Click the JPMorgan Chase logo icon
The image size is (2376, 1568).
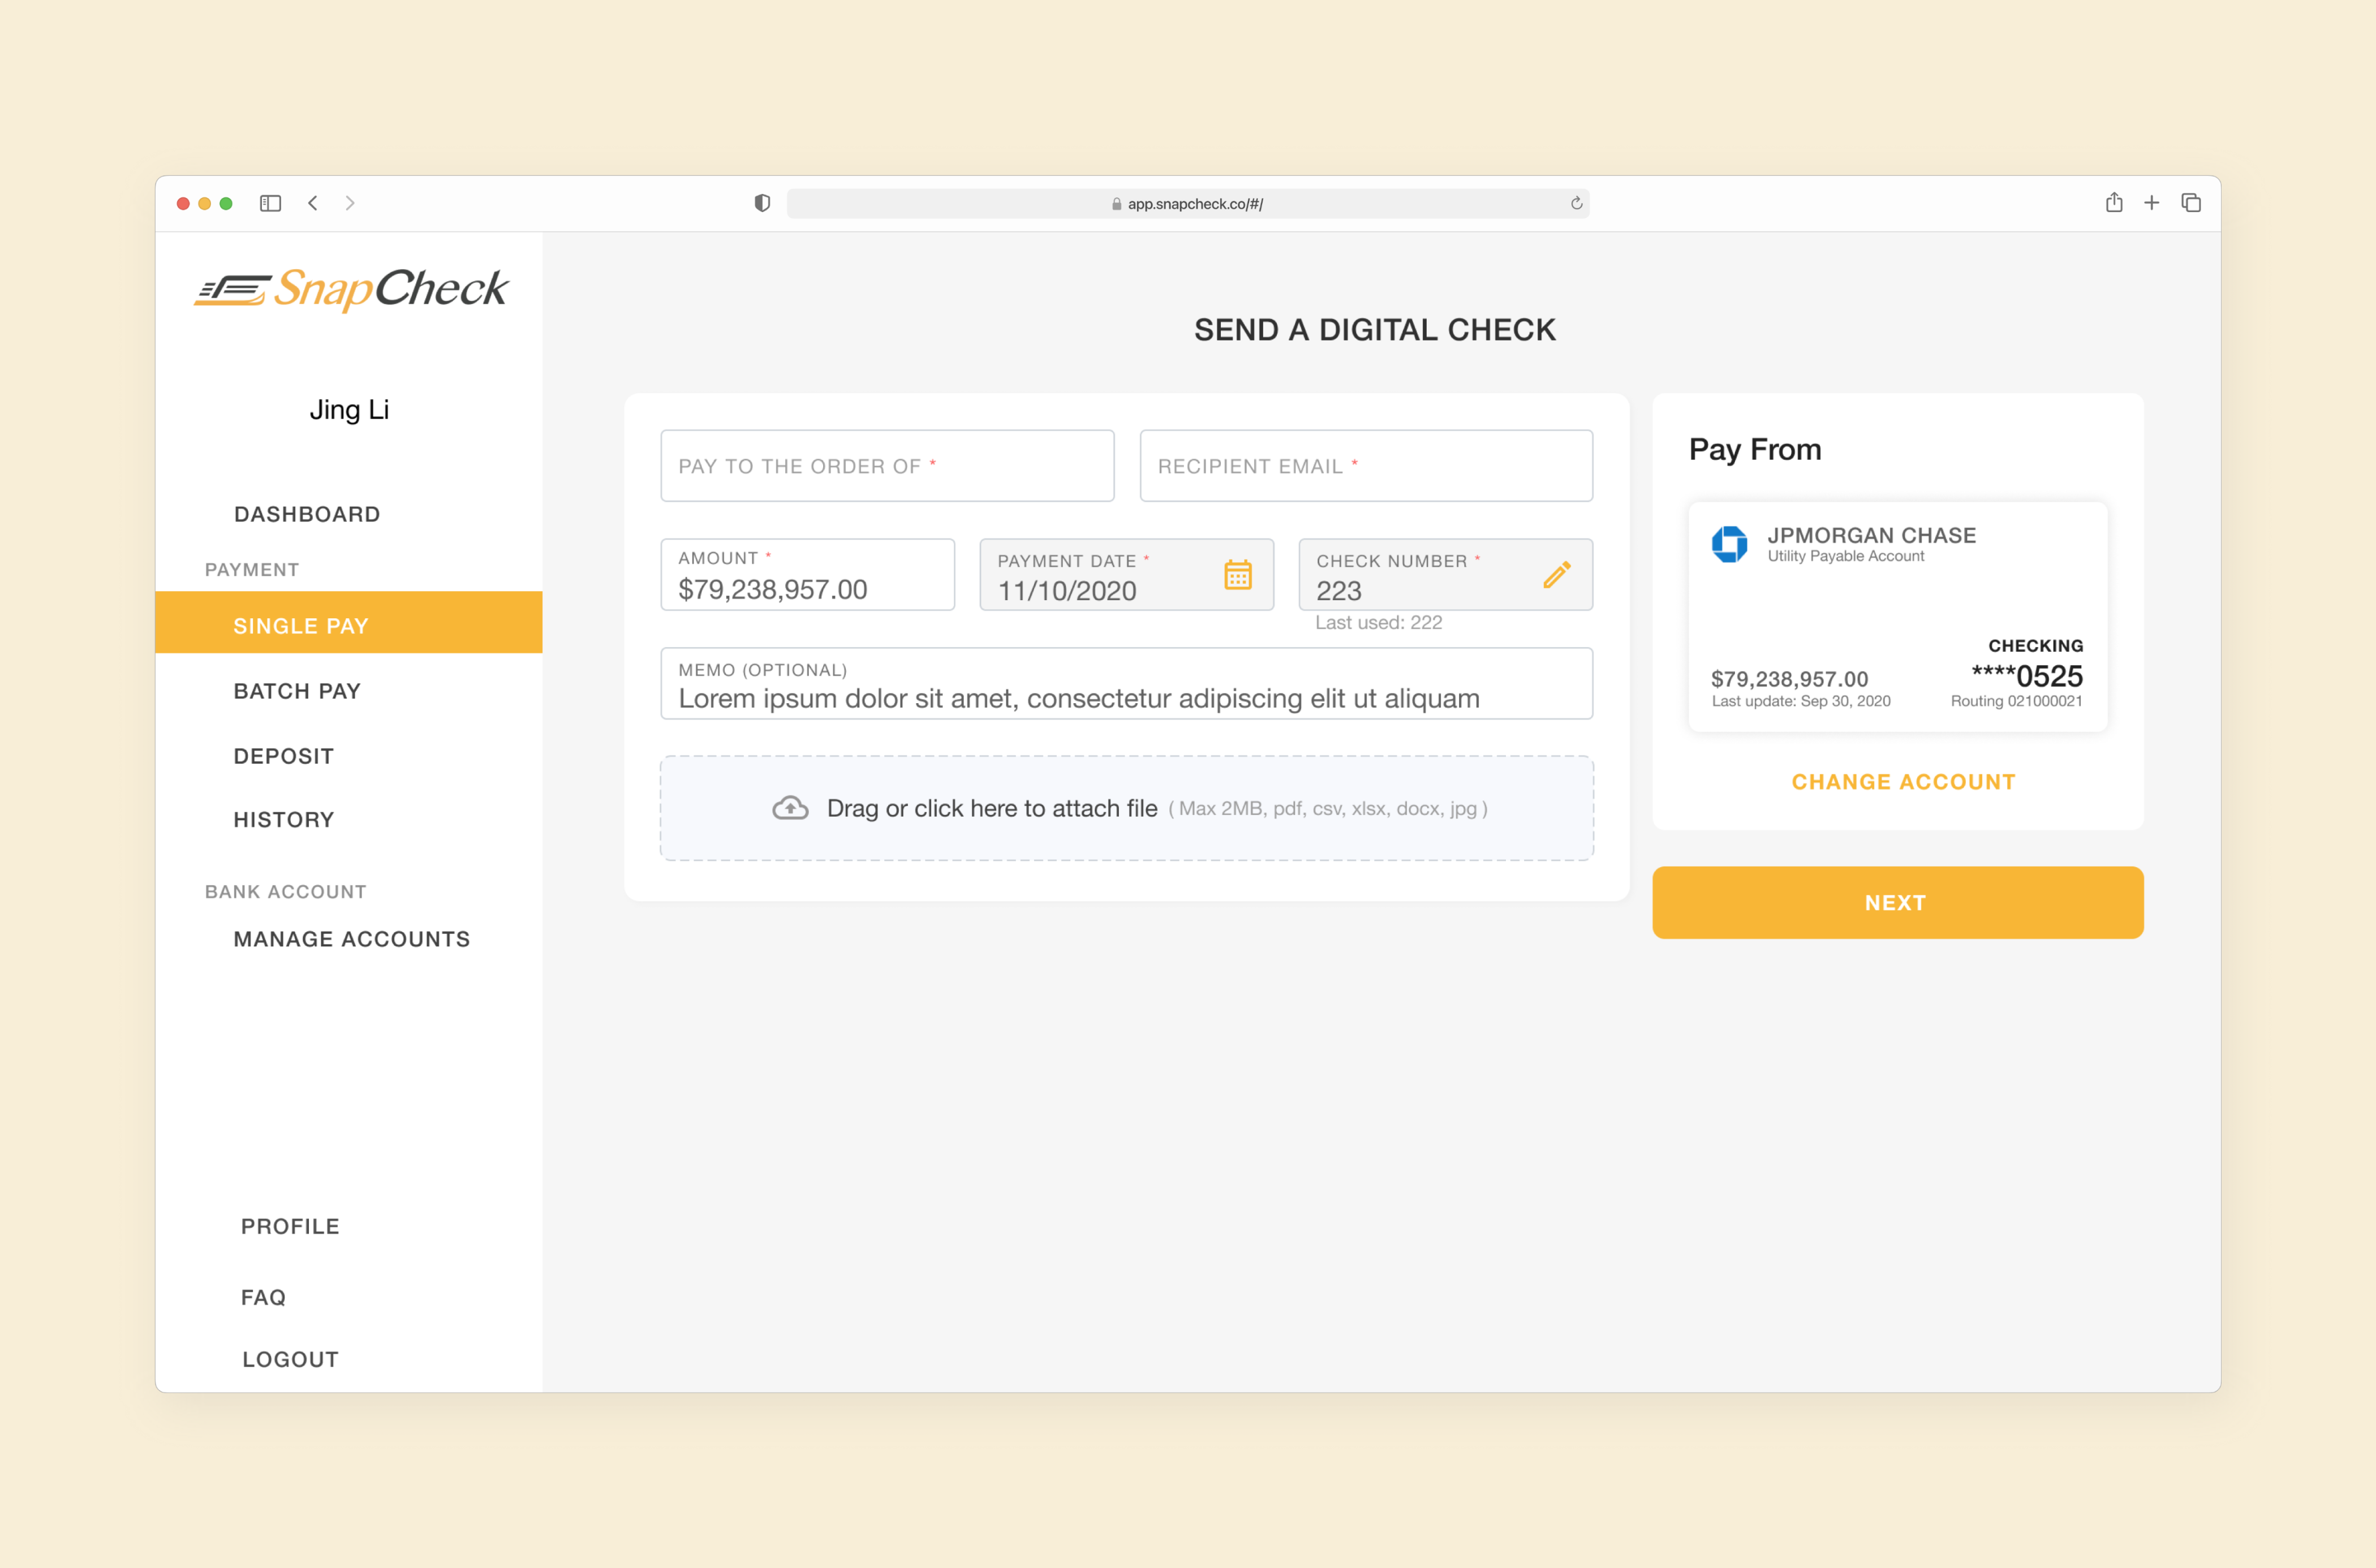[x=1729, y=544]
